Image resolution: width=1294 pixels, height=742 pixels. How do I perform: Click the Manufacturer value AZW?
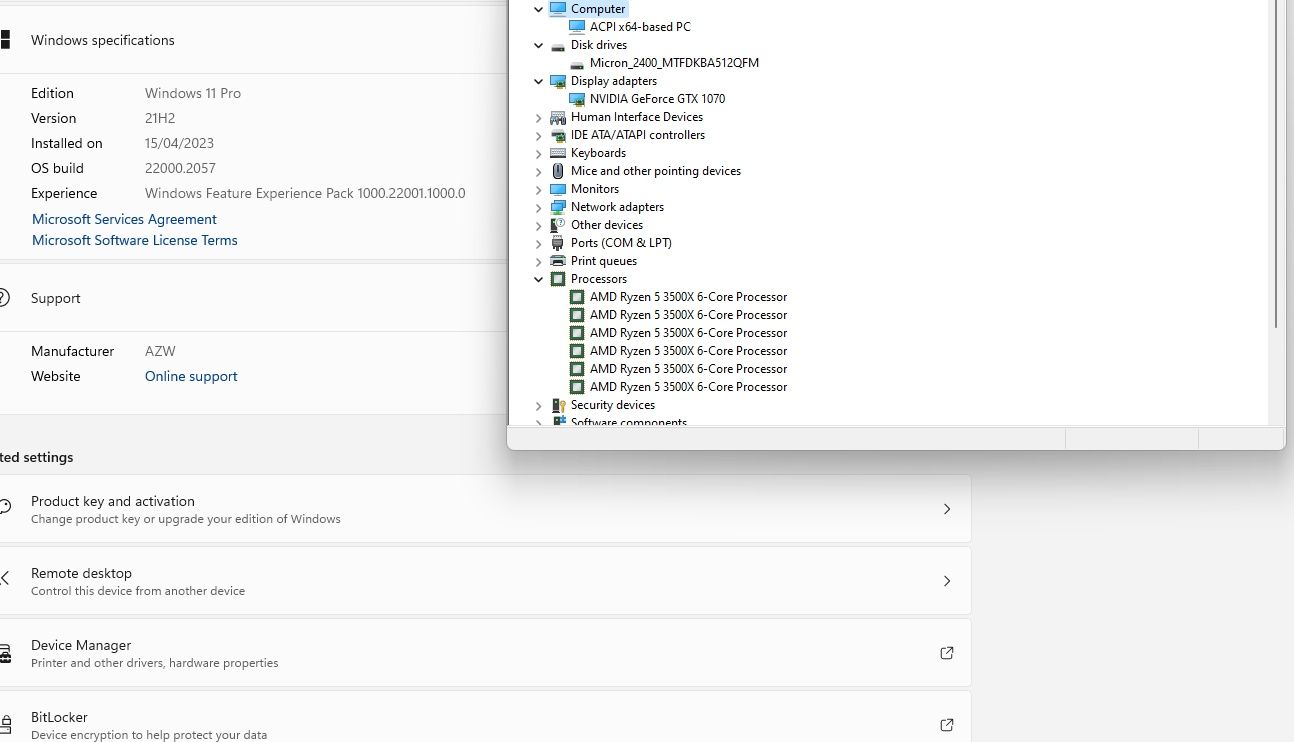pos(160,351)
